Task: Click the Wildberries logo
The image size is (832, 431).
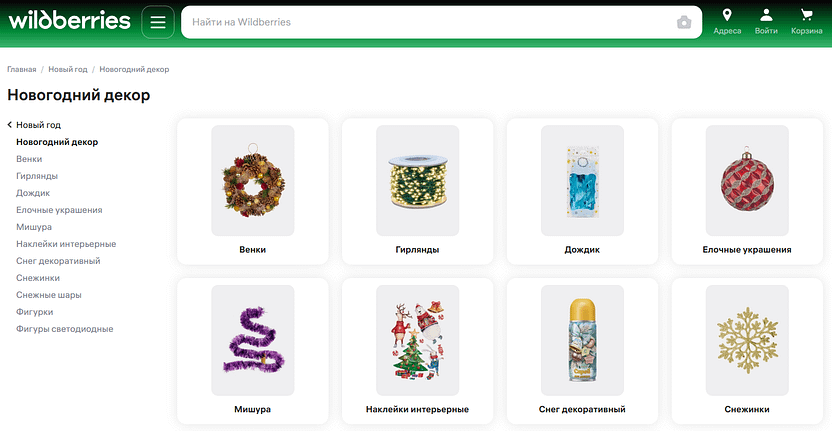Action: point(70,21)
